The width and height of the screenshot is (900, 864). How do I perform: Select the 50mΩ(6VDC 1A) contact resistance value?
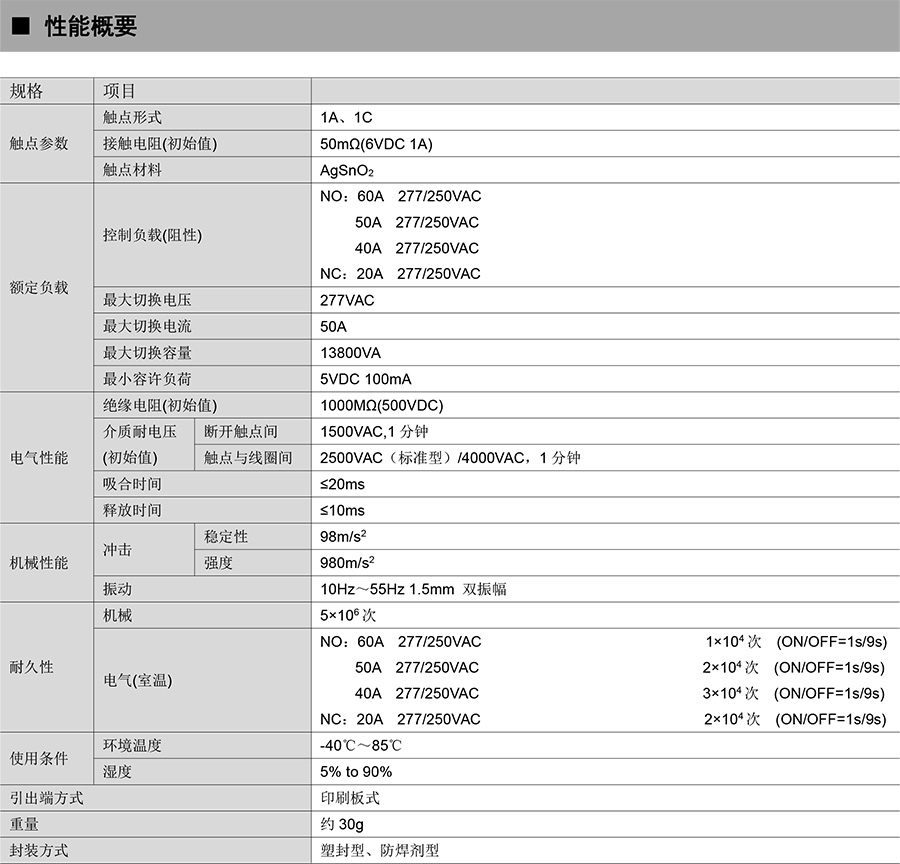376,144
